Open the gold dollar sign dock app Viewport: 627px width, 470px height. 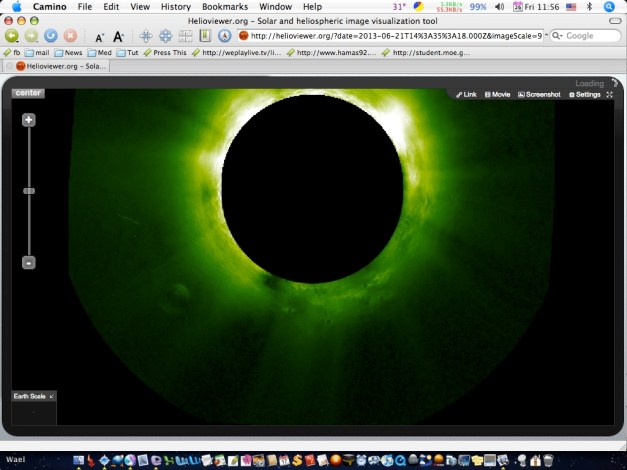point(297,460)
